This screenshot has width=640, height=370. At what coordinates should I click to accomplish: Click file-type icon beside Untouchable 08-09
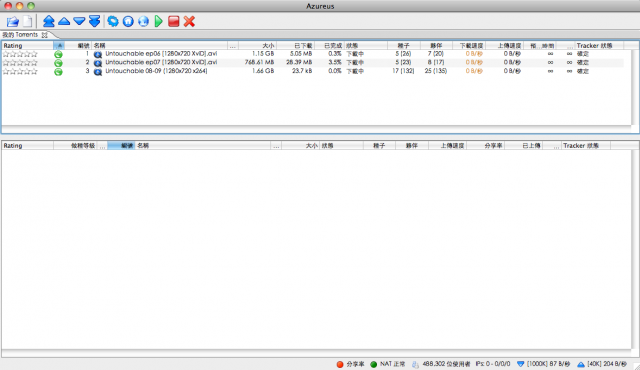[98, 71]
